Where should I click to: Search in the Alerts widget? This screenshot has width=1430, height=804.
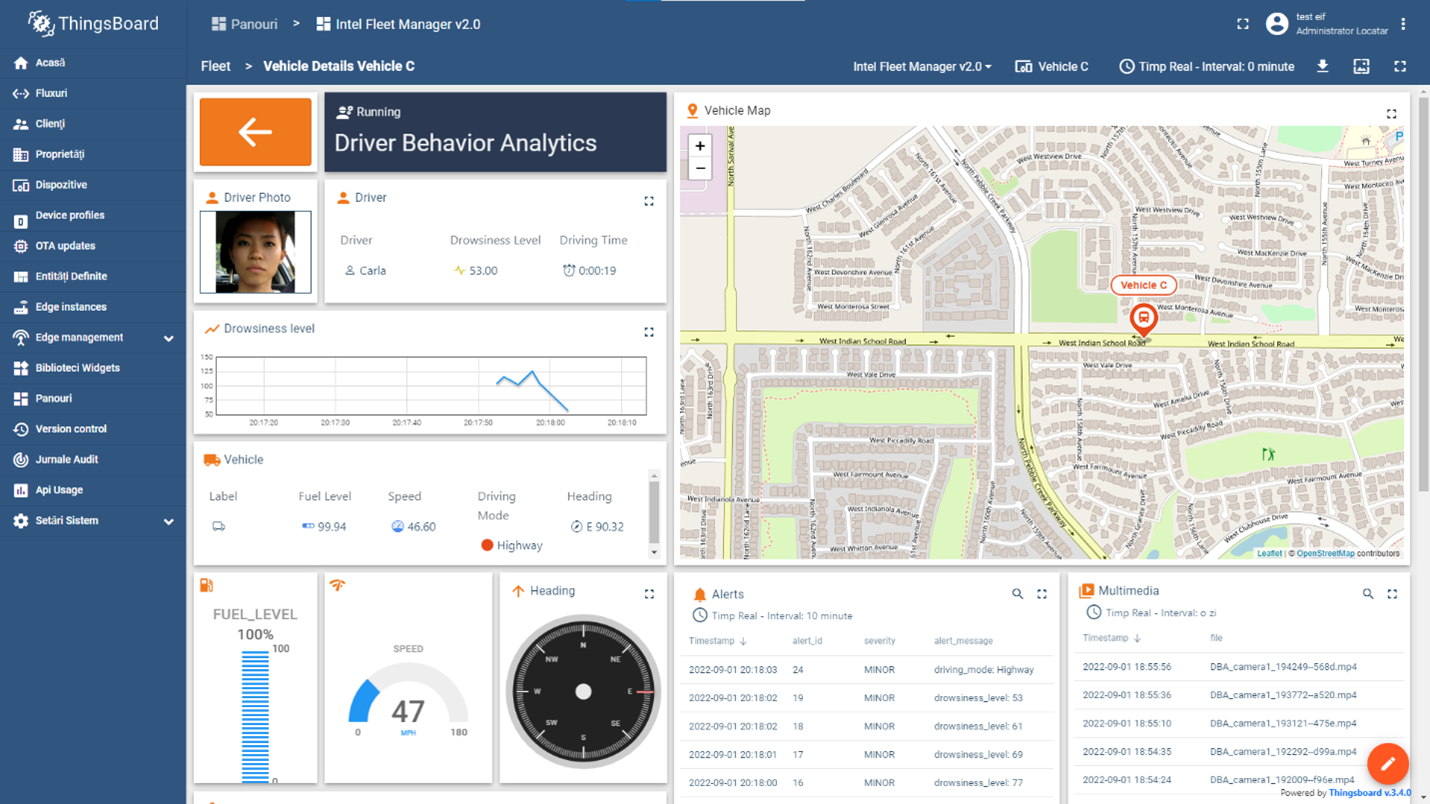tap(1017, 594)
